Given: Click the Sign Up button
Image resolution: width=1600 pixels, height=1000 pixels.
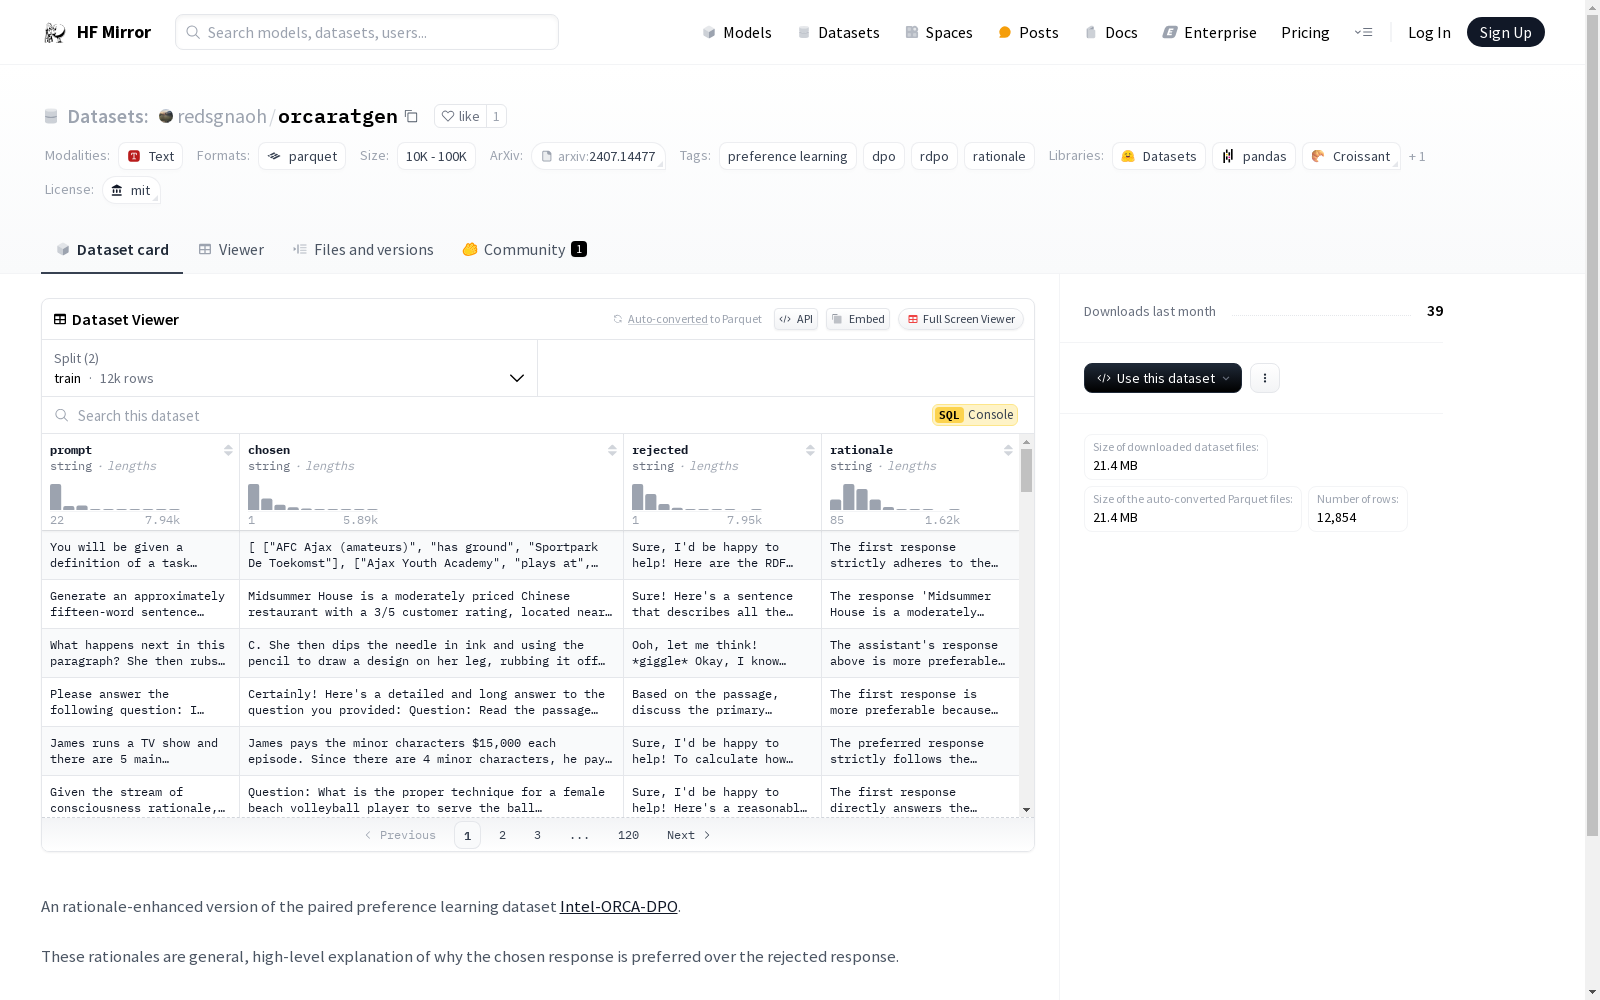Looking at the screenshot, I should click(x=1506, y=33).
